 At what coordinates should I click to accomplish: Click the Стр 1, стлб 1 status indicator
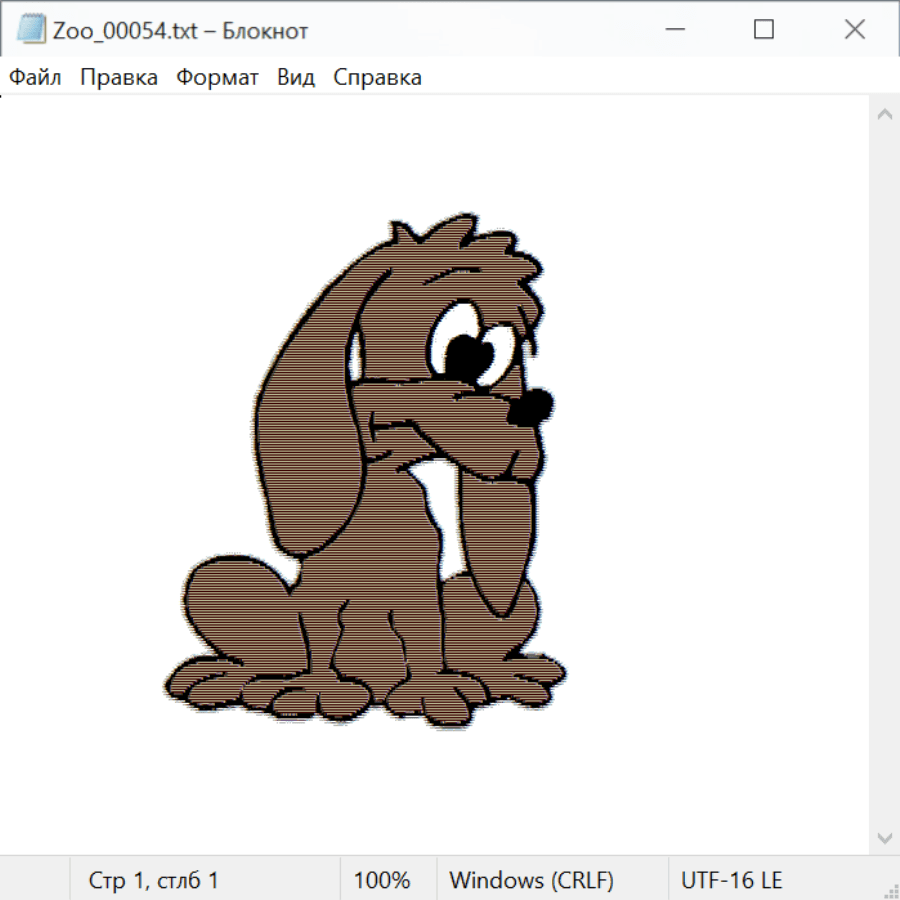pyautogui.click(x=154, y=880)
